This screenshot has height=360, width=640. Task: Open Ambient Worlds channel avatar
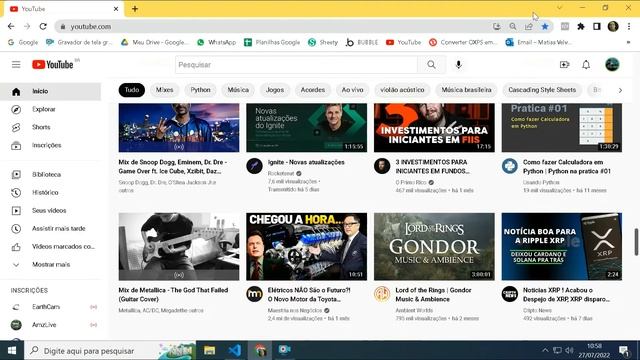tap(382, 294)
